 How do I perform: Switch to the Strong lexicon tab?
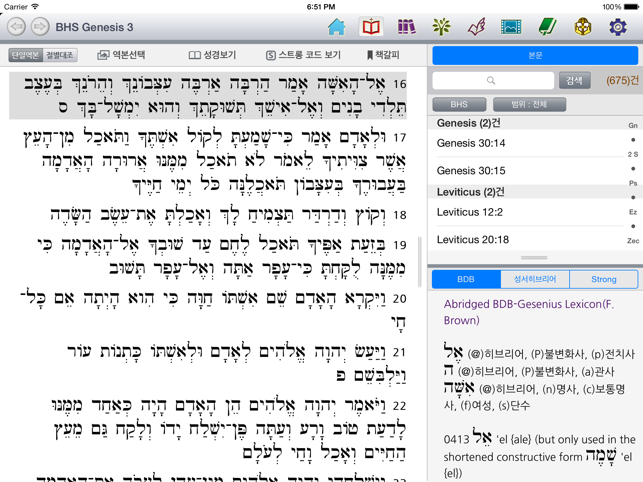tap(603, 279)
